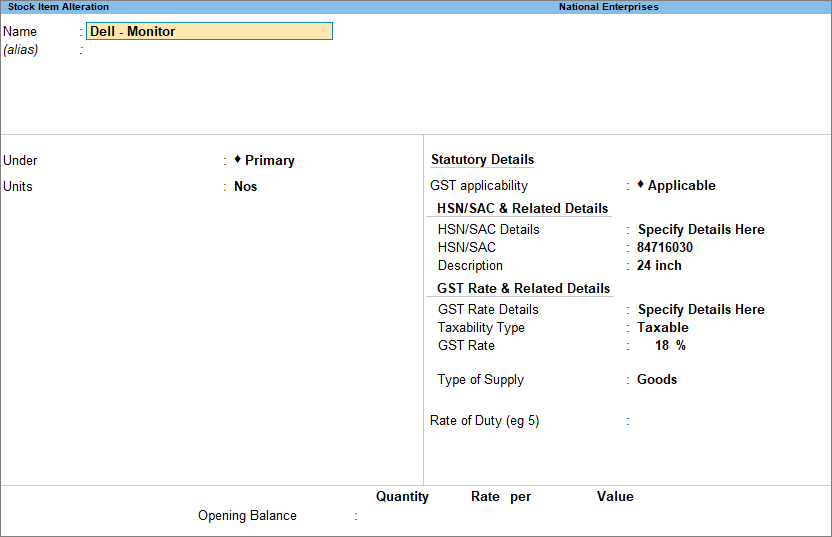Click the Taxability Type label
Image resolution: width=832 pixels, height=537 pixels.
pyautogui.click(x=481, y=327)
